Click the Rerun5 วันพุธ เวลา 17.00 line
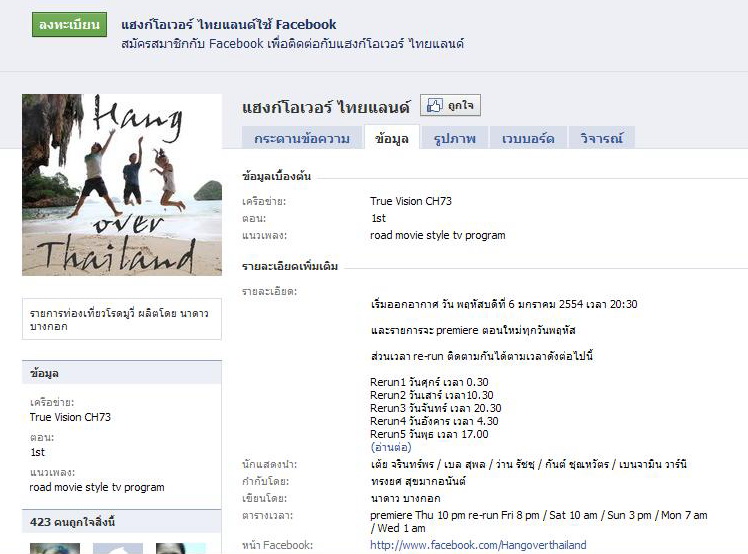 (429, 434)
